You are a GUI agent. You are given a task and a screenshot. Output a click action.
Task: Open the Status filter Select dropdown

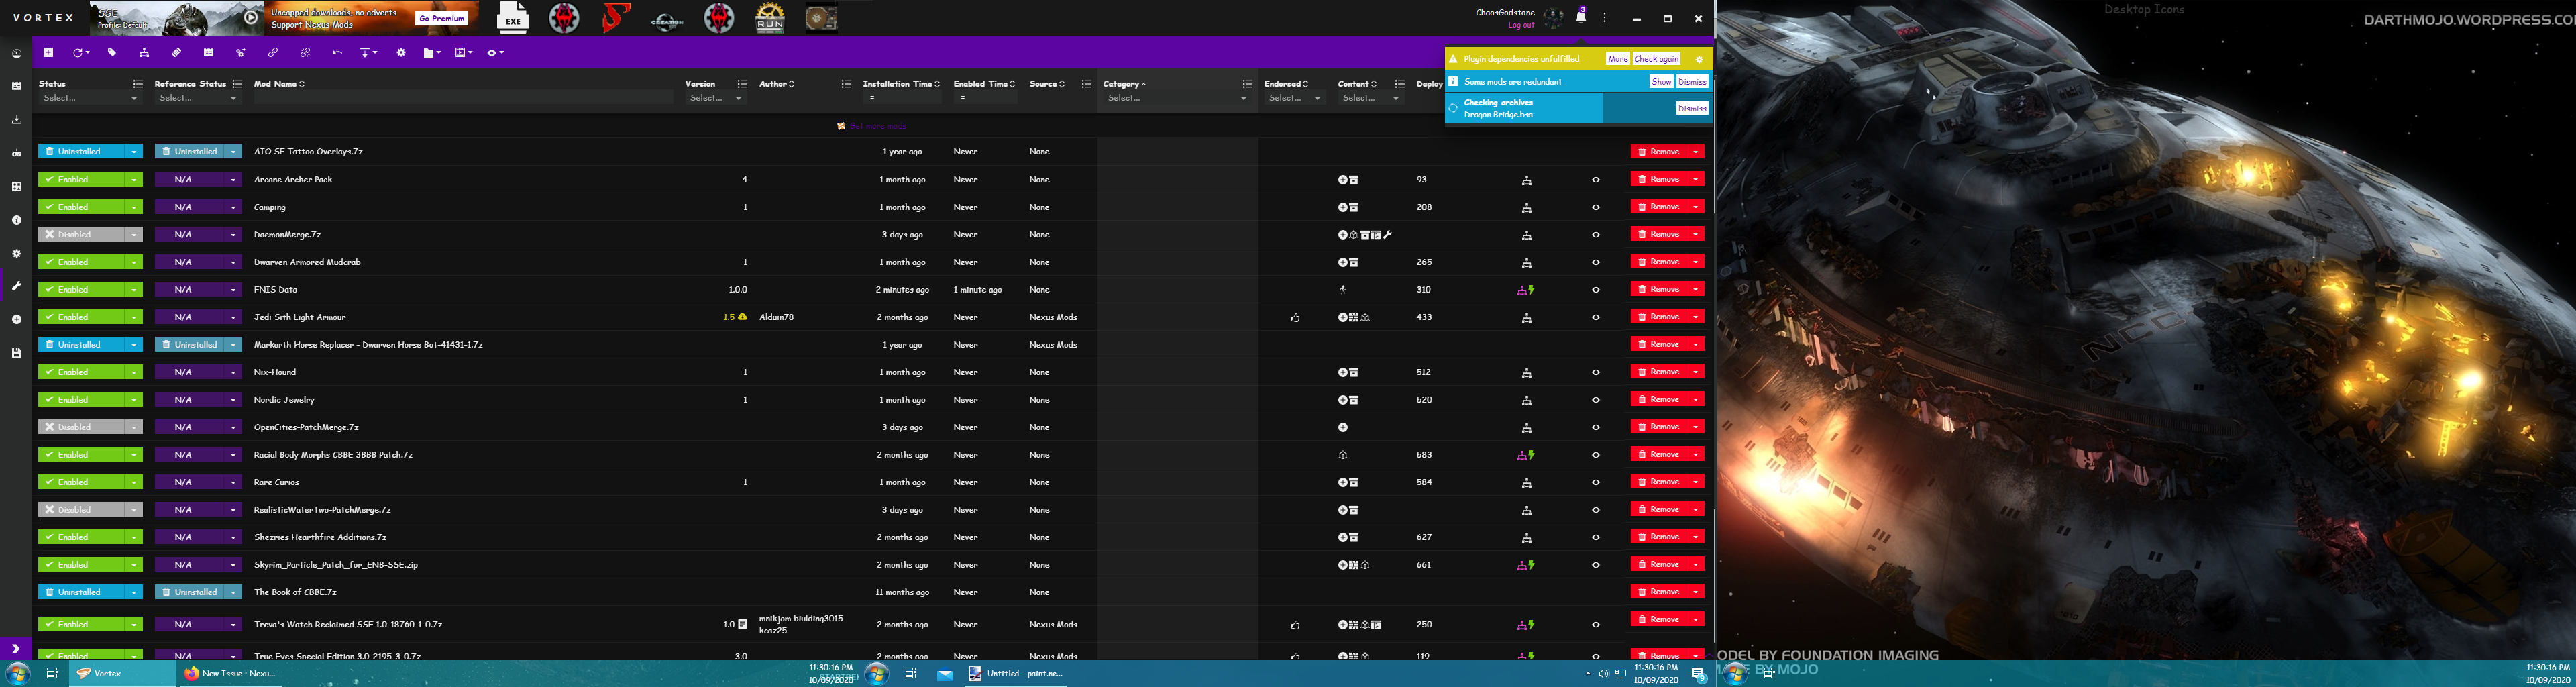[x=90, y=98]
